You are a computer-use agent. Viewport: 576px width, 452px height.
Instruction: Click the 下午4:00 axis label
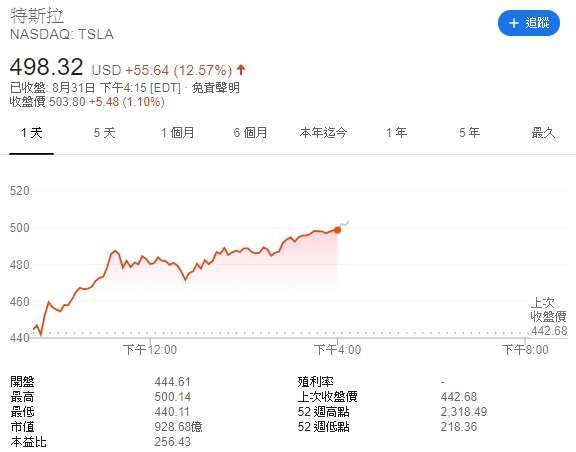pos(338,349)
